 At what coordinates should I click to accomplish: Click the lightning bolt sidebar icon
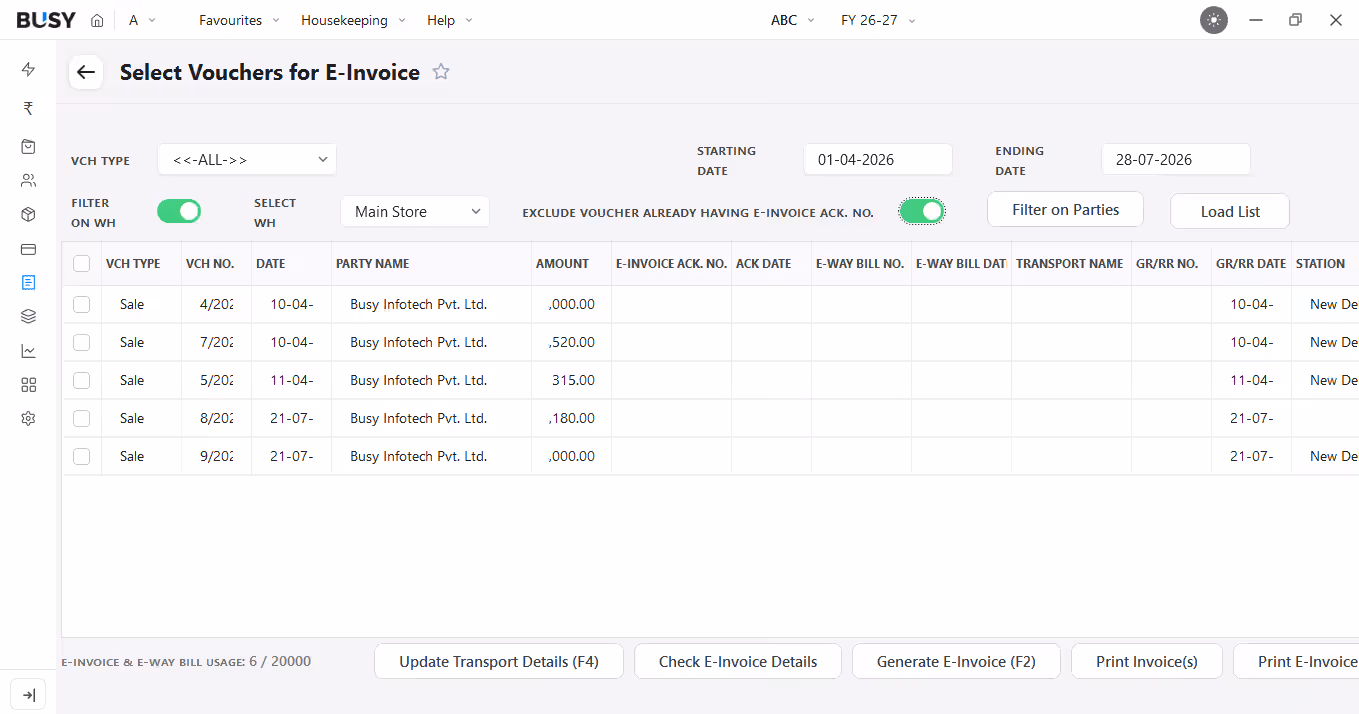click(28, 69)
